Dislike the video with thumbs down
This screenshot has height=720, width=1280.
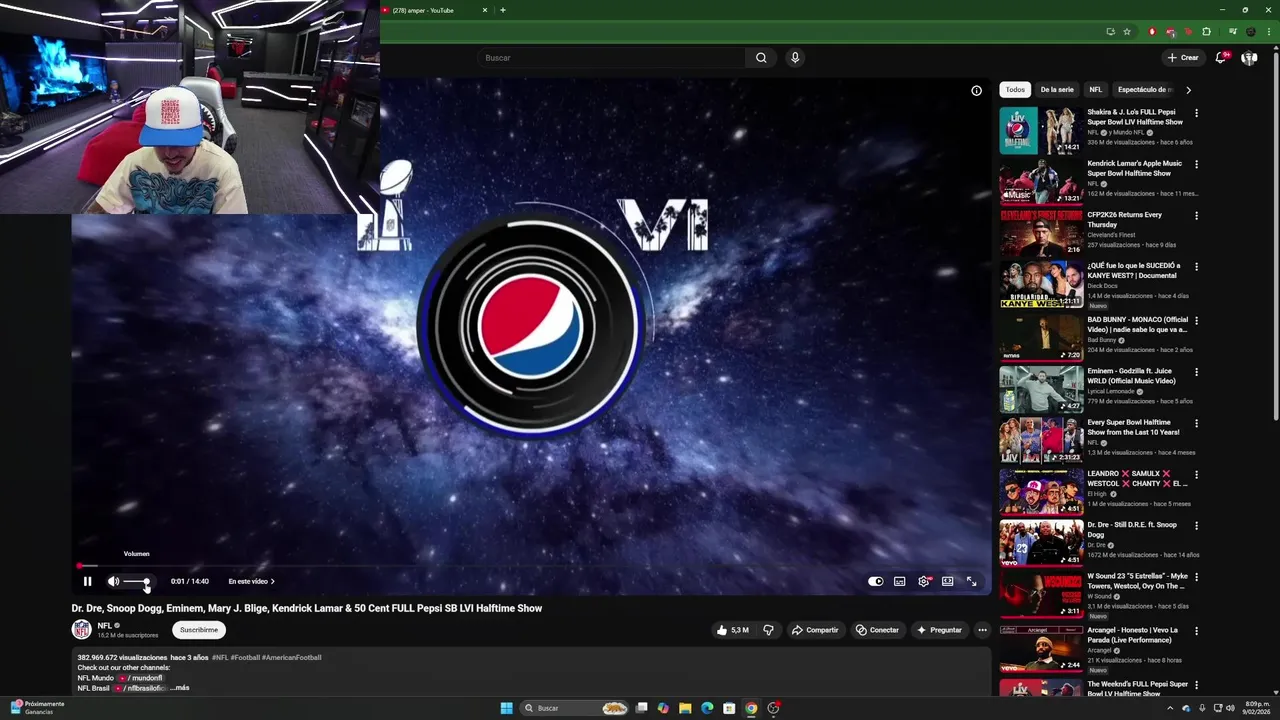[x=768, y=630]
